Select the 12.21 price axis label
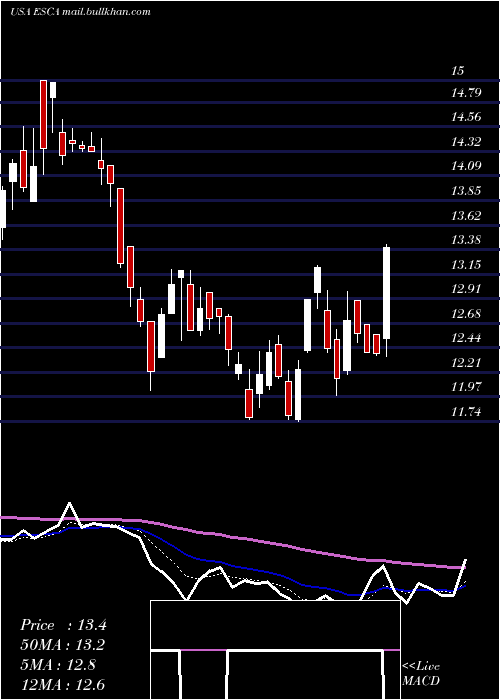This screenshot has width=500, height=700. click(466, 362)
